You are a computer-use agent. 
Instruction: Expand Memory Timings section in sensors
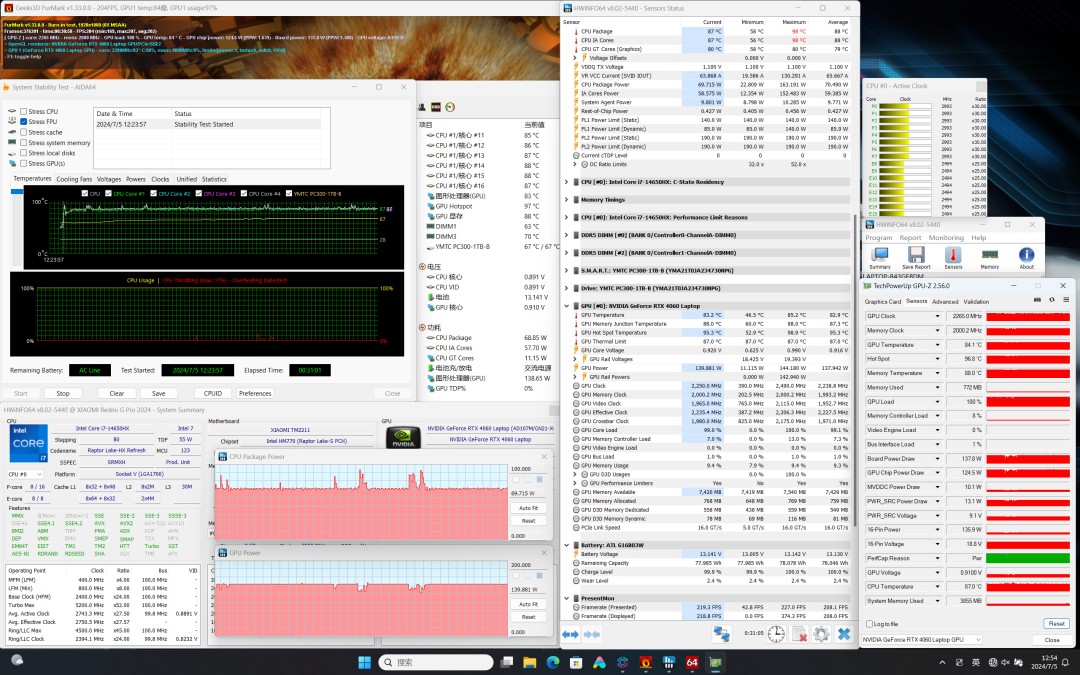pos(567,200)
